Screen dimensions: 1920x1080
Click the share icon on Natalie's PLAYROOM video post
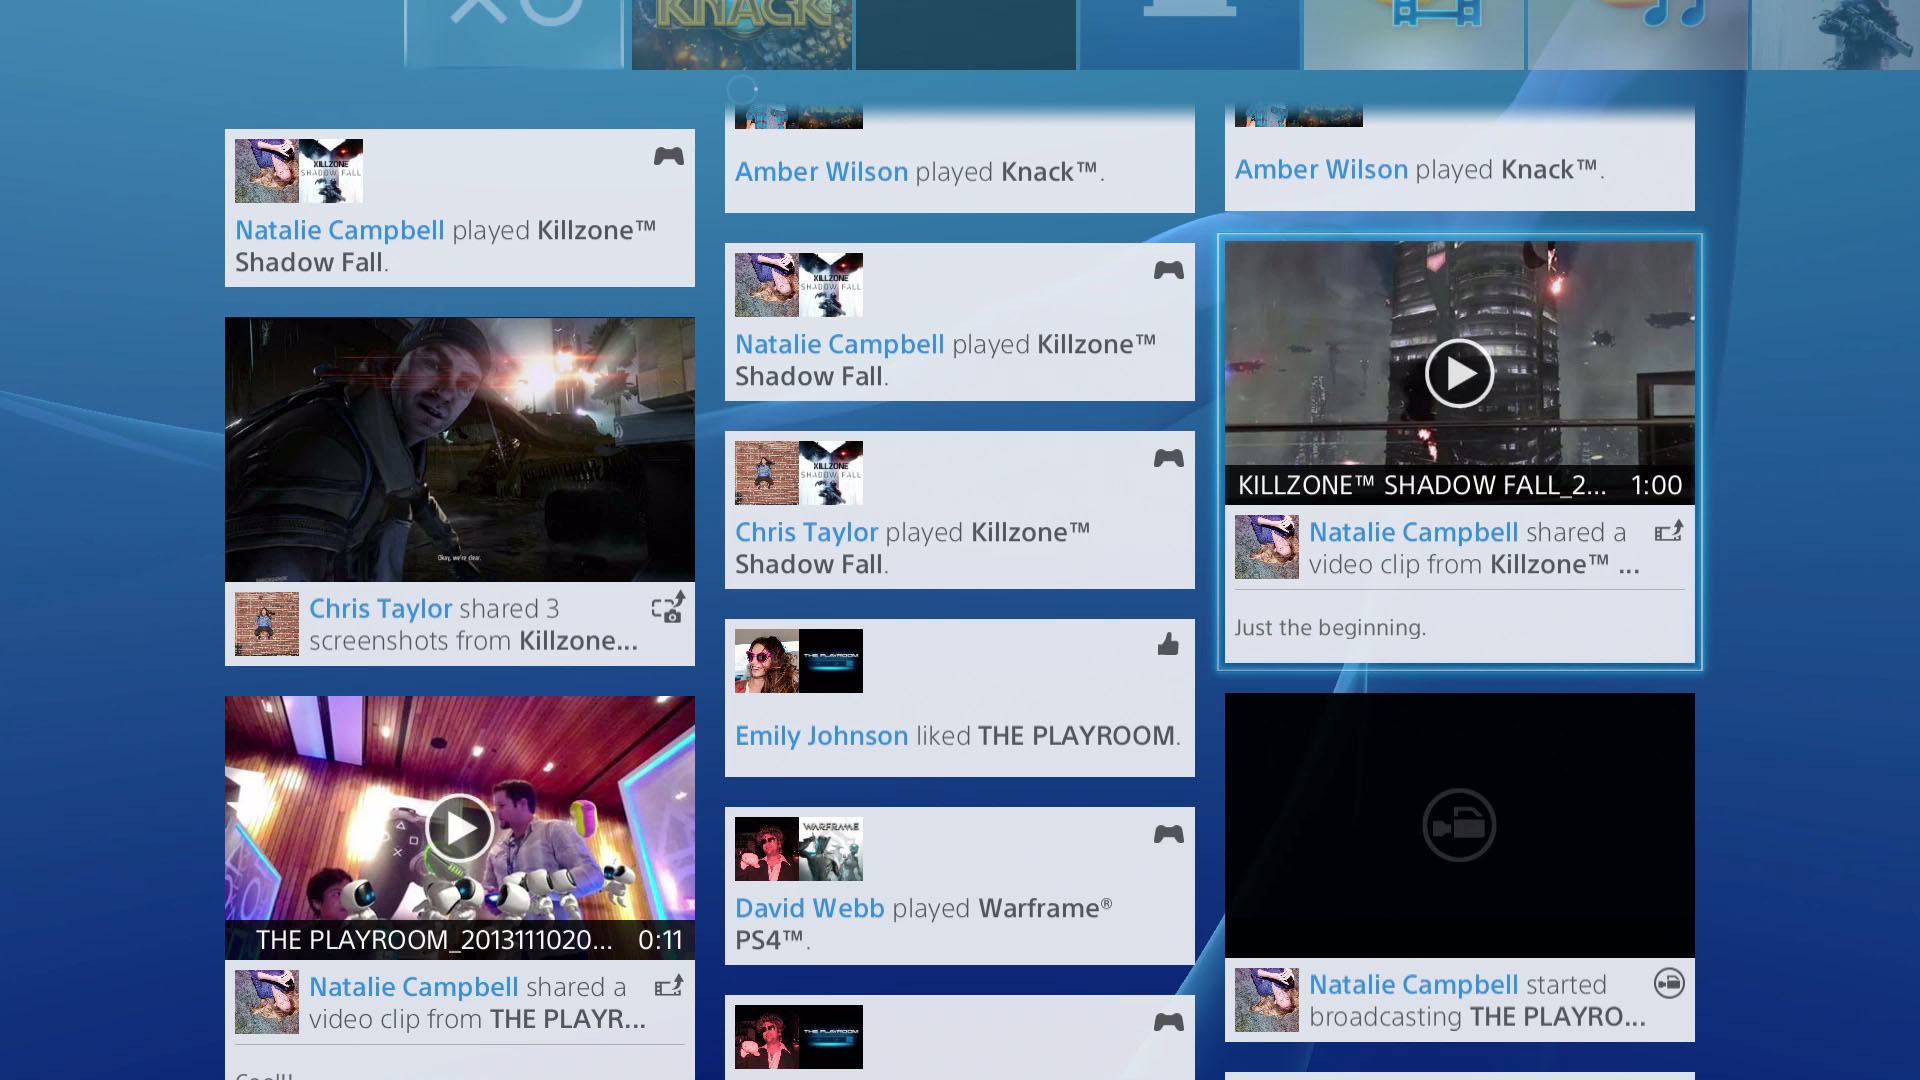668,986
